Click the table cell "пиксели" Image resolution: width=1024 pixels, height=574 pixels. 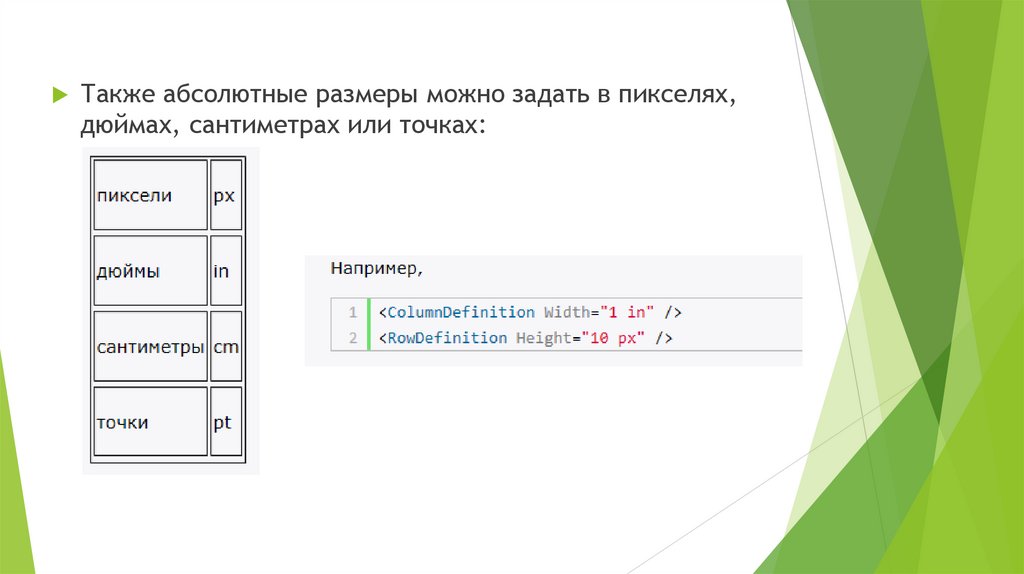[150, 195]
